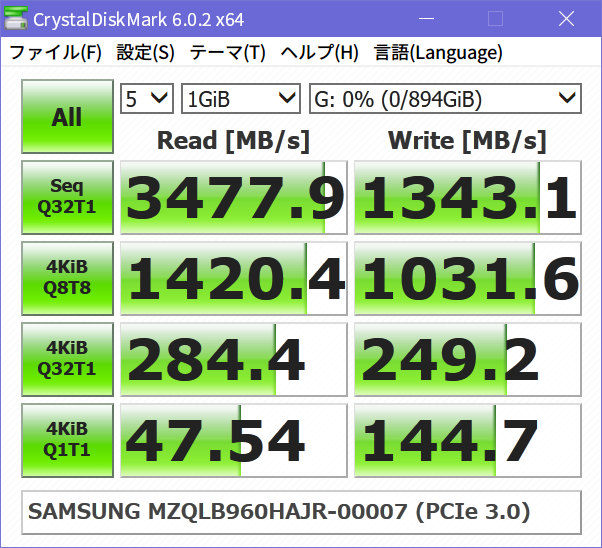Screen dimensions: 602x548
Task: Run all benchmarks with the All button
Action: 67,117
